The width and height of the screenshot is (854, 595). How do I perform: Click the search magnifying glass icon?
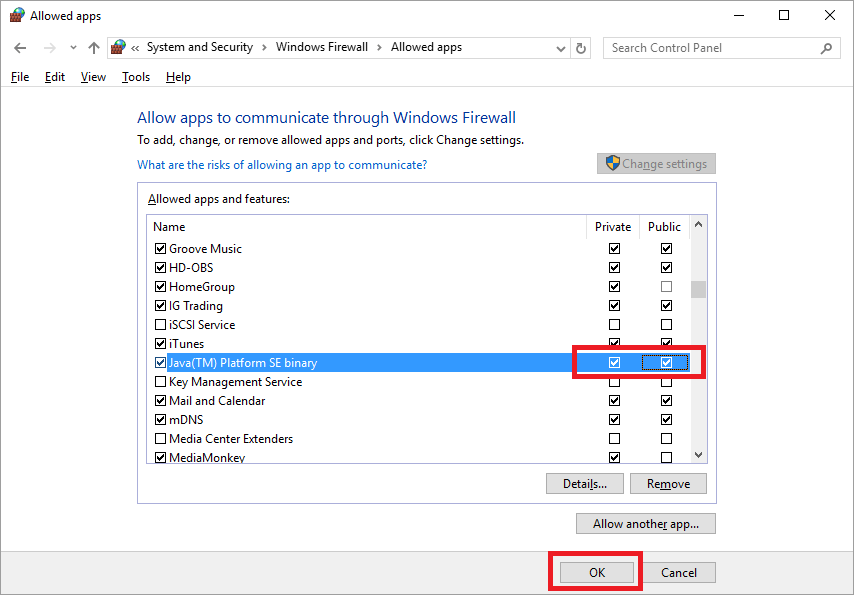click(x=826, y=47)
